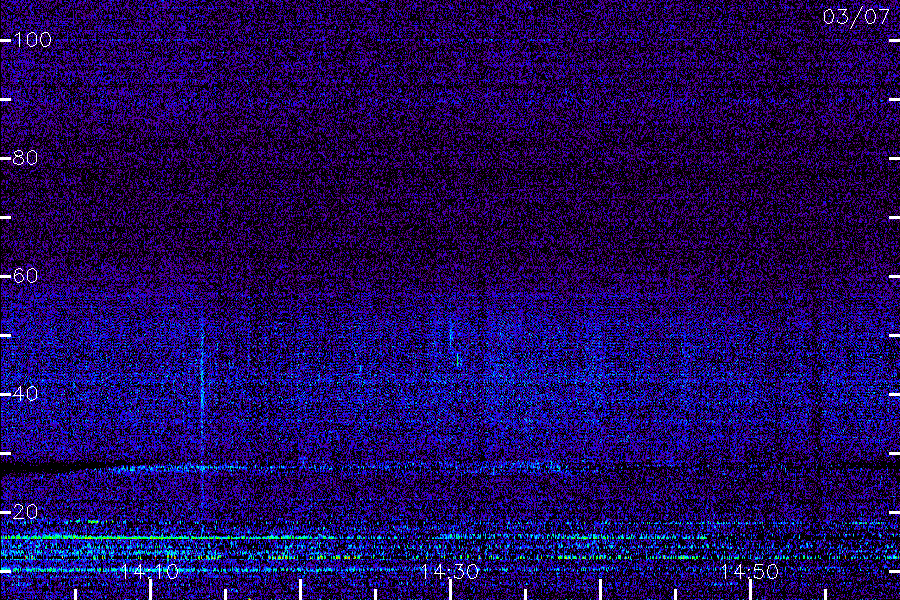Click the 14:10 time axis label
The width and height of the screenshot is (900, 600).
[x=149, y=572]
